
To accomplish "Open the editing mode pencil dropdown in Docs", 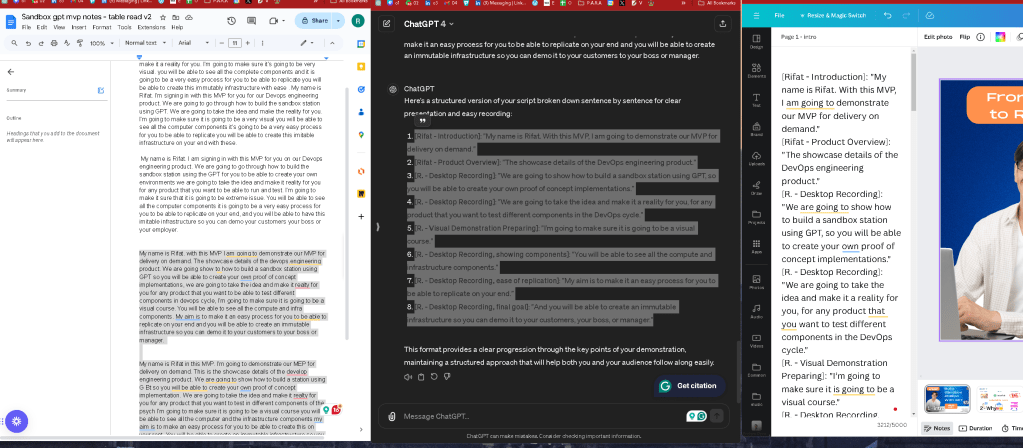I will 307,43.
